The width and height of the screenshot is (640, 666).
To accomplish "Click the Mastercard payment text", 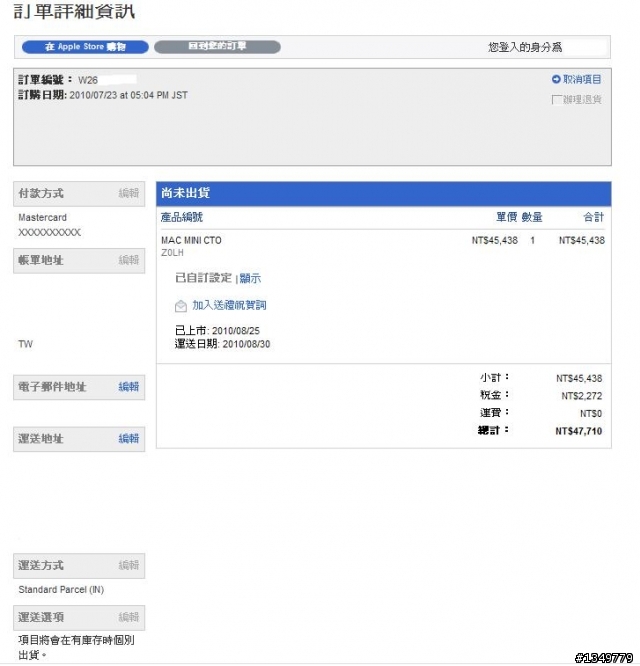I will [42, 217].
